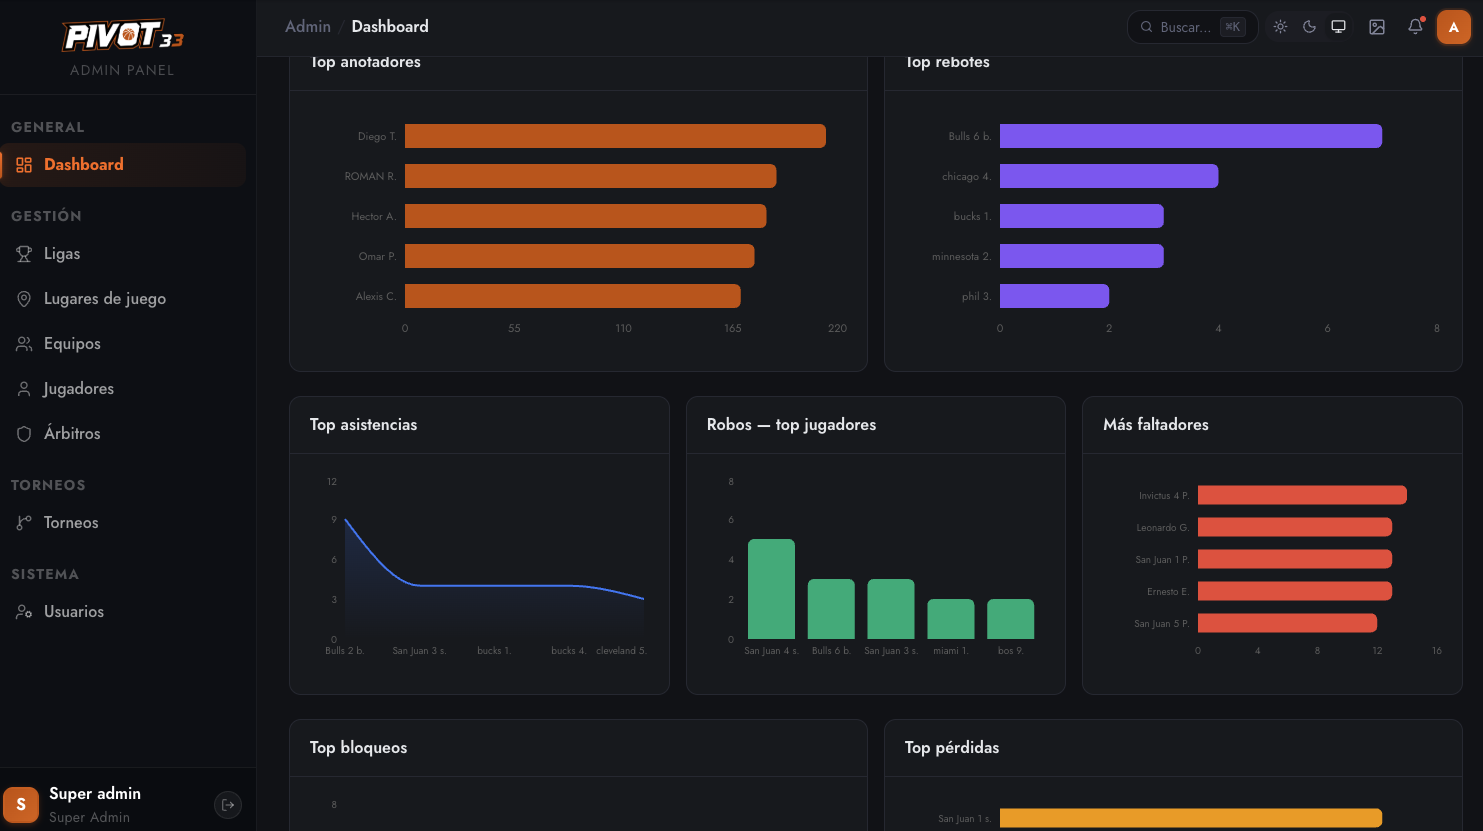Switch to dark theme moon icon
This screenshot has width=1483, height=831.
coord(1309,27)
